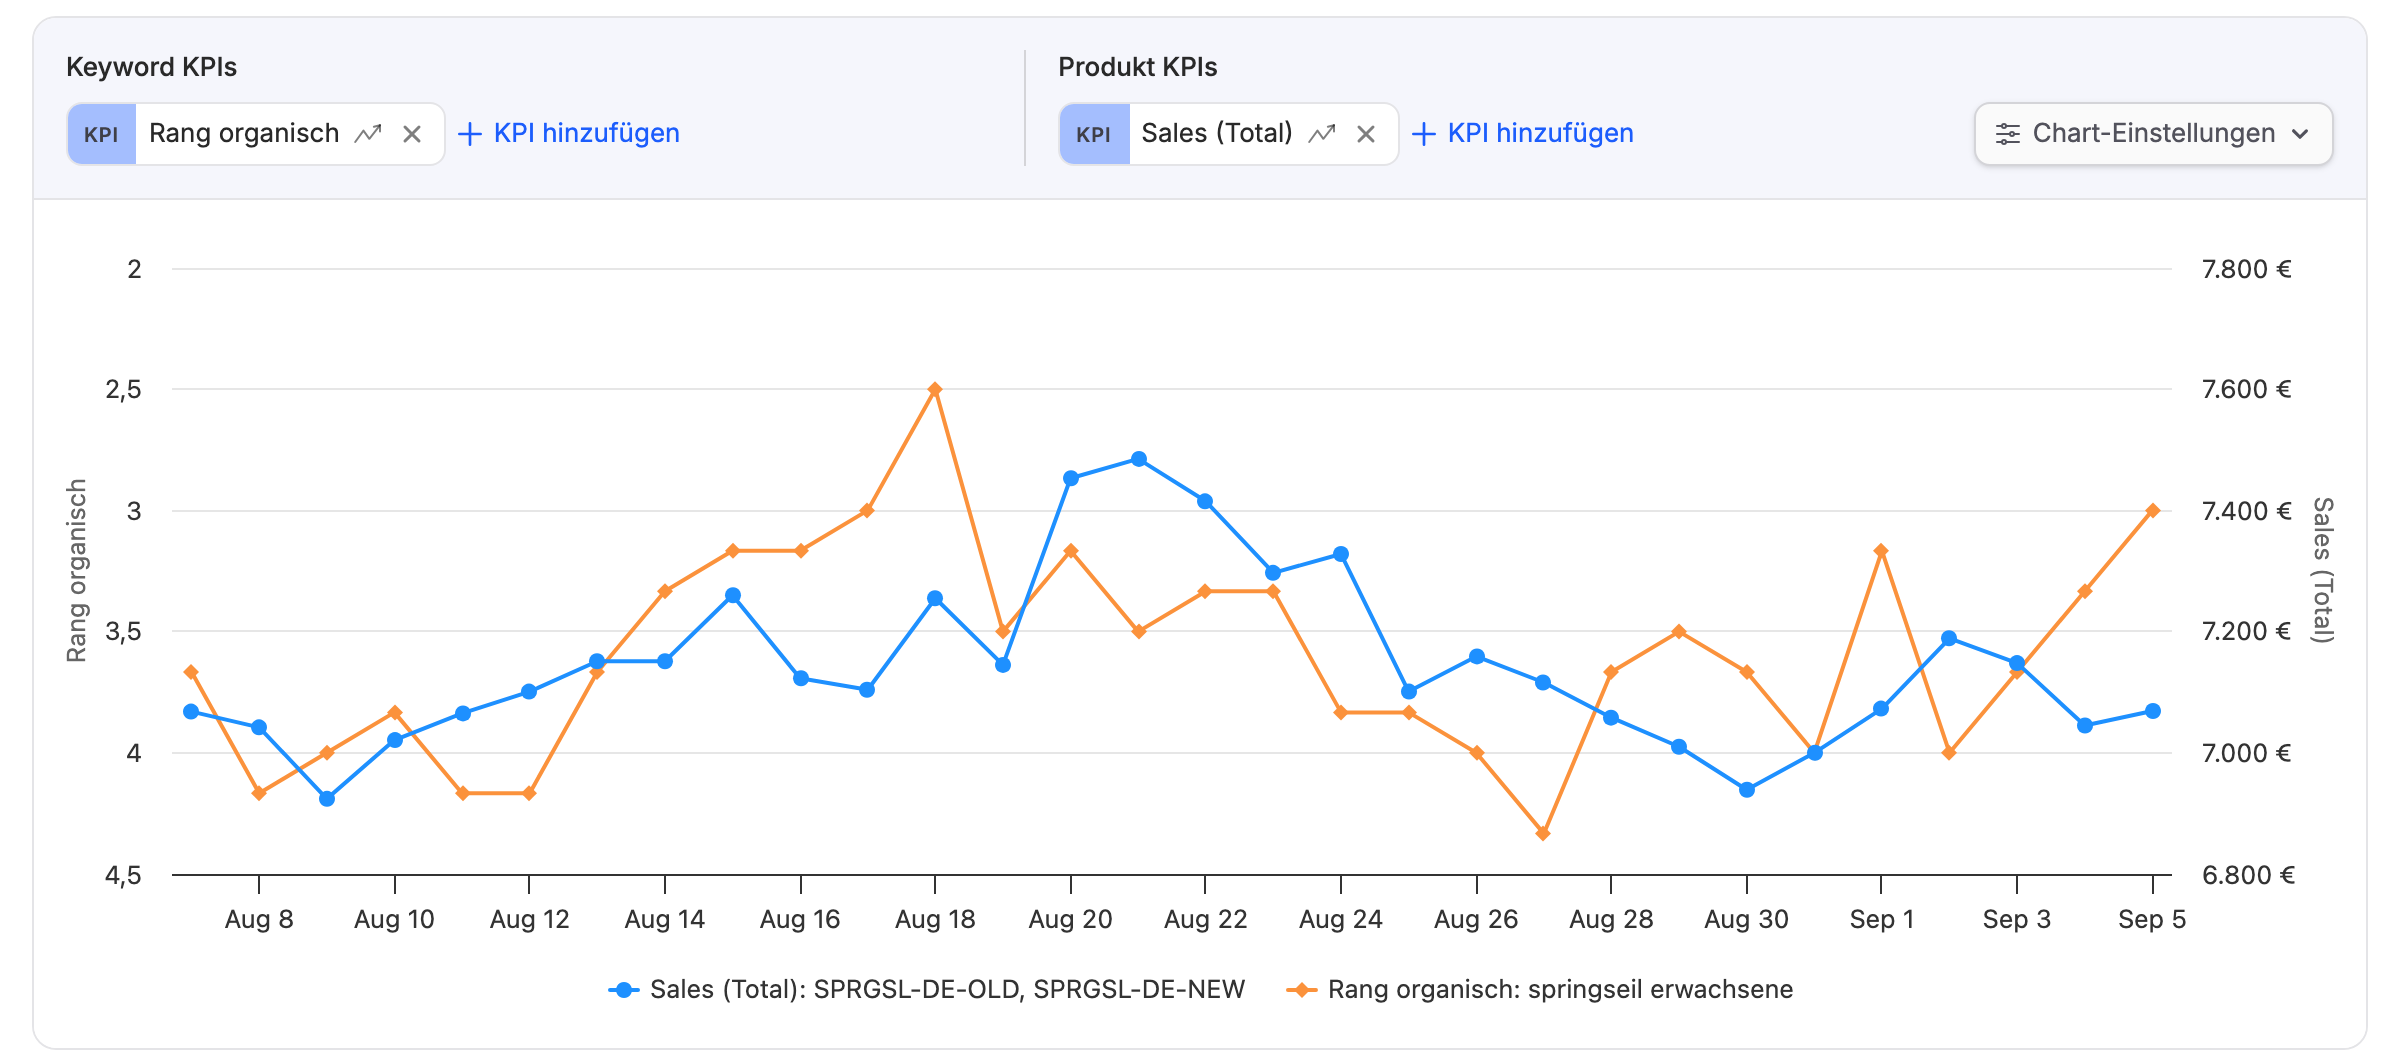Add a keyword KPI via KPI hinzufügen
Viewport: 2400px width, 1064px height.
coord(569,133)
